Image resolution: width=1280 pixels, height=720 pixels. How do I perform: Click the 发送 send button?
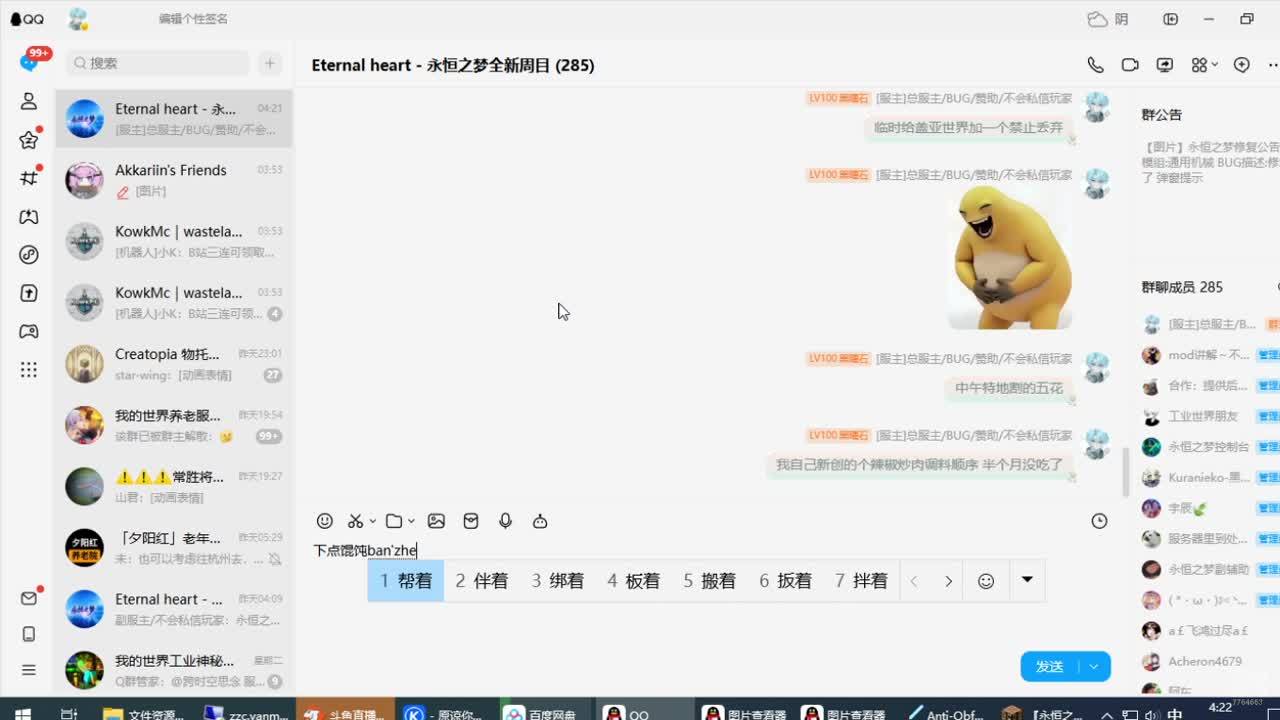[x=1050, y=666]
